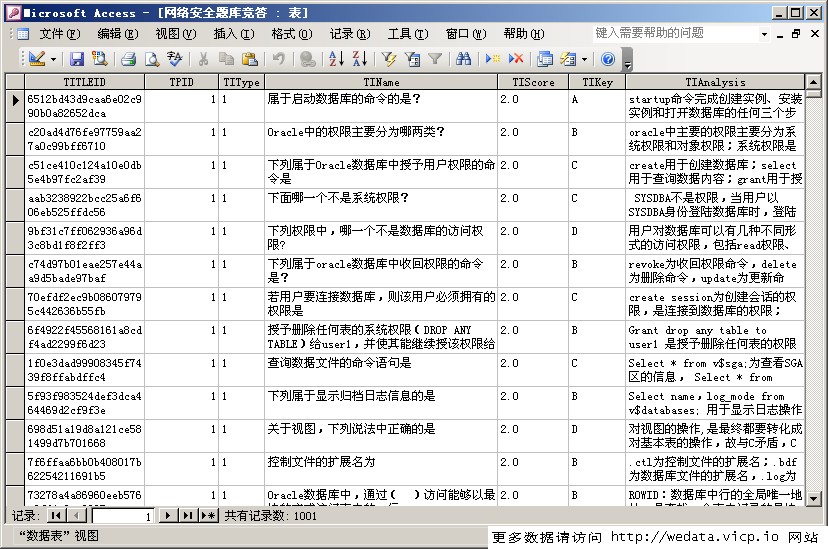Click the vertical scrollbar up arrow
Screen dimensions: 828x549
point(813,82)
